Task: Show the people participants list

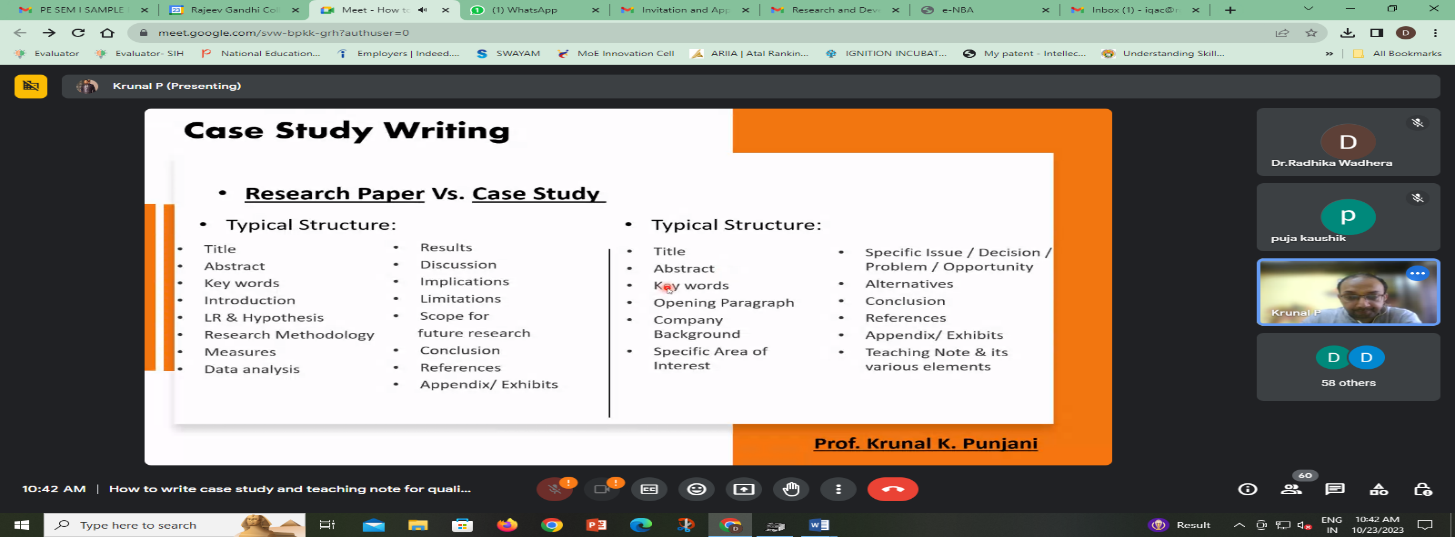Action: (x=1291, y=489)
